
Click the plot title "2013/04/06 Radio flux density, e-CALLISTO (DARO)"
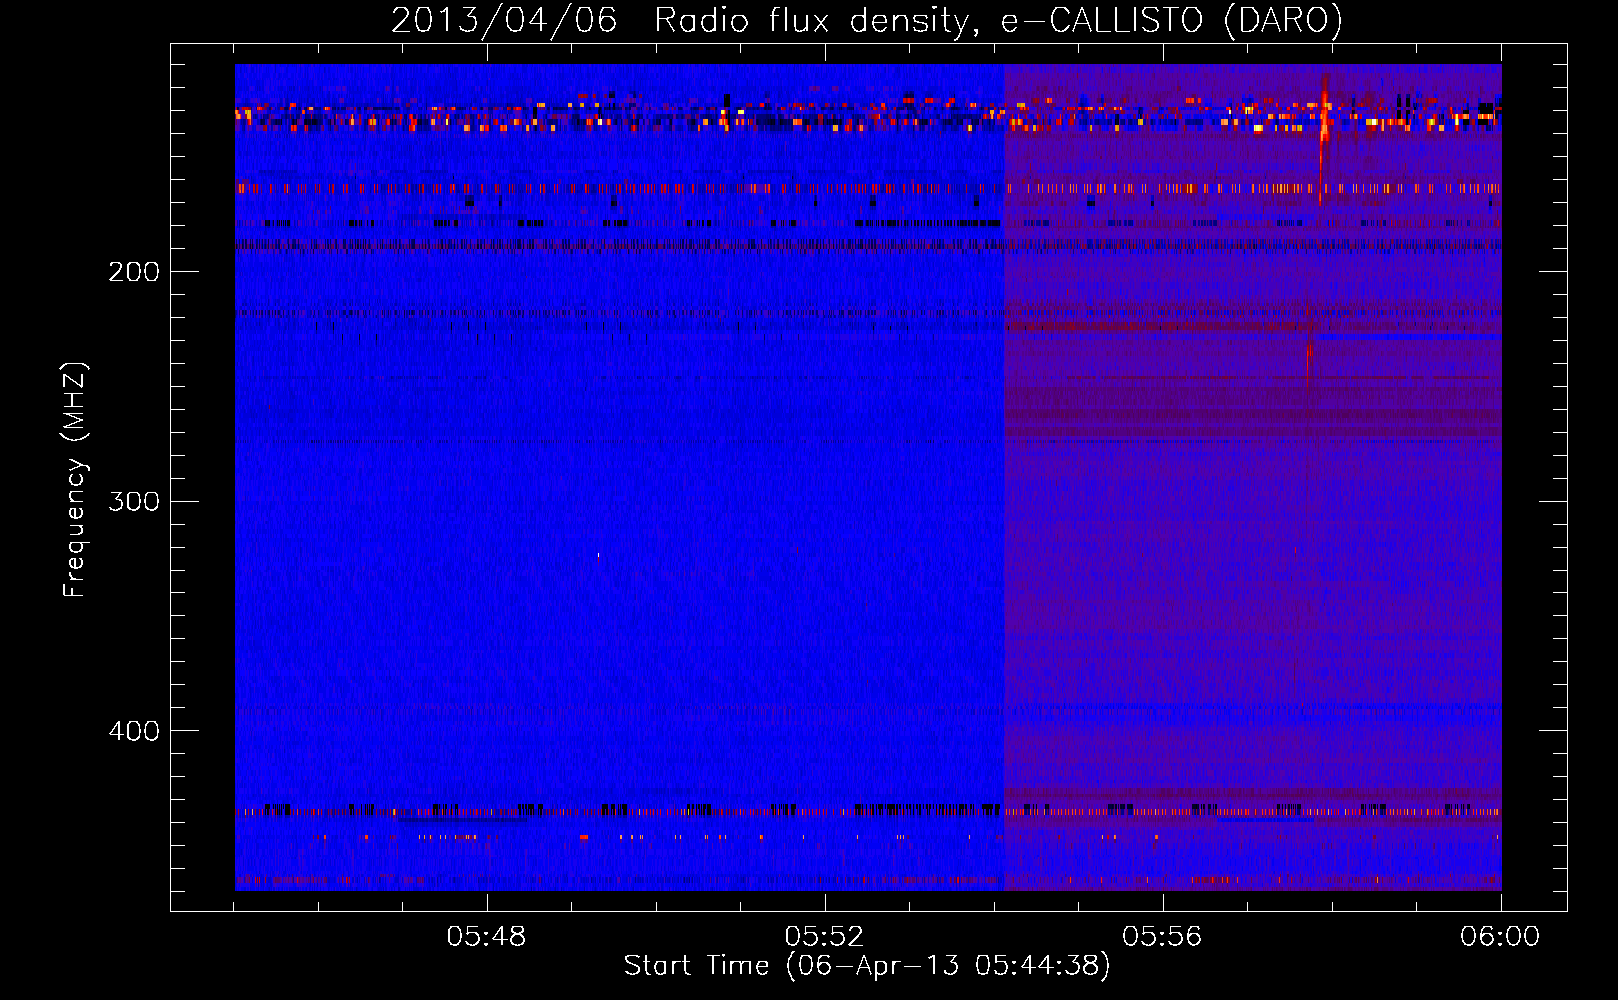click(867, 20)
